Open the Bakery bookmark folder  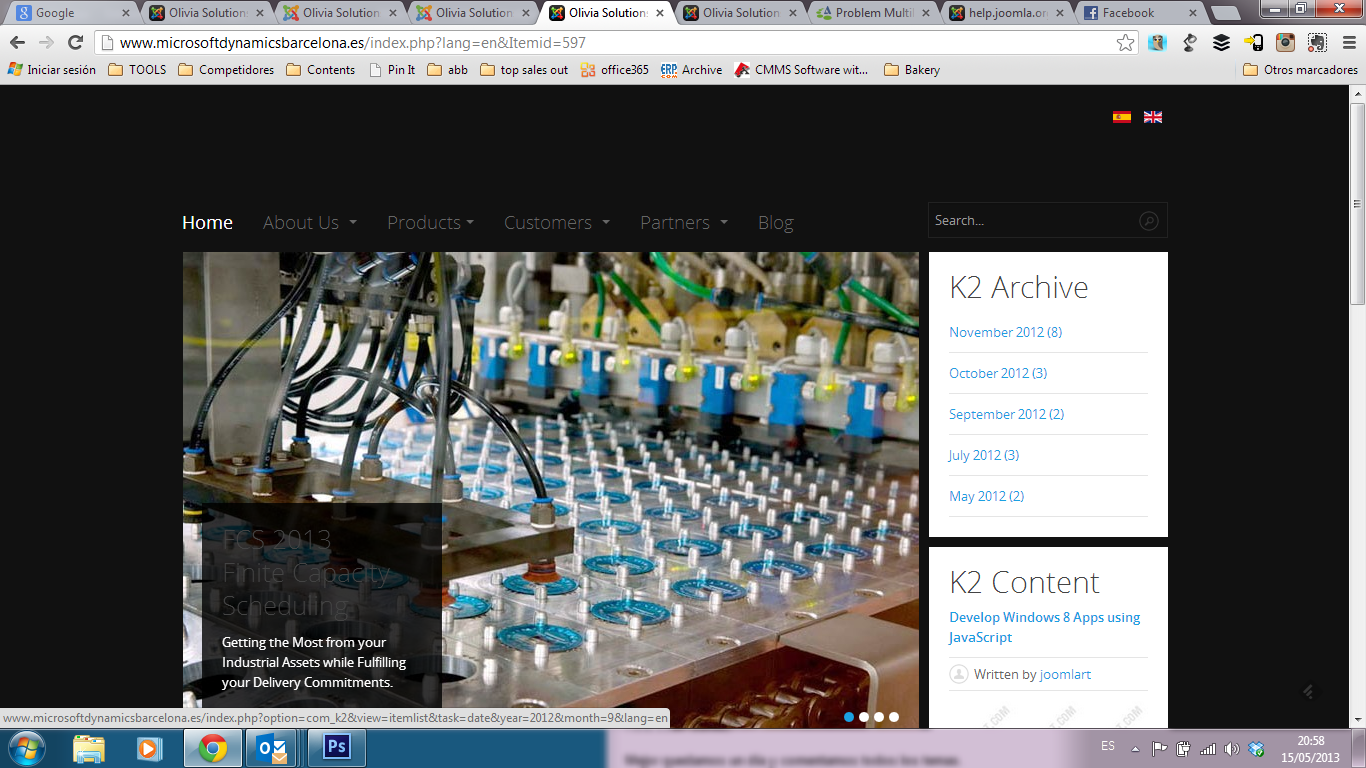point(912,70)
